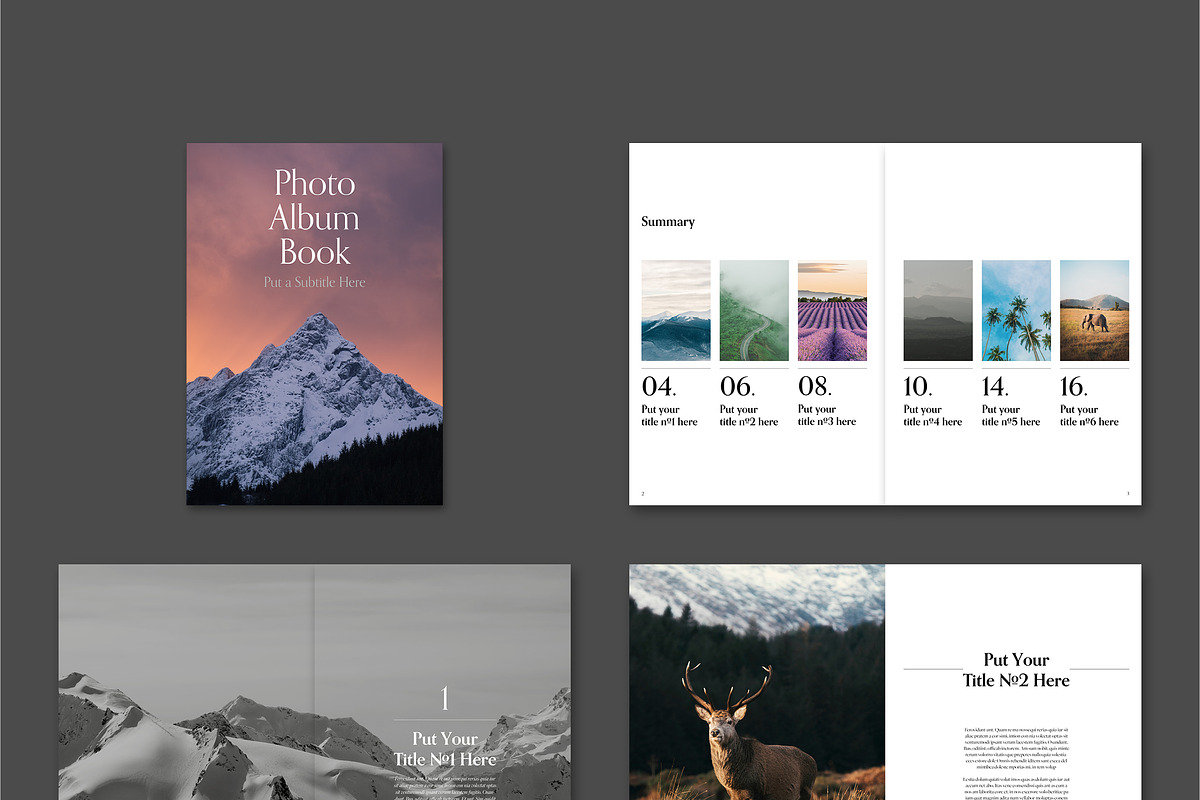Screen dimensions: 1200x800
Task: Select 'Put your title nº5 here' text
Action: (1011, 416)
